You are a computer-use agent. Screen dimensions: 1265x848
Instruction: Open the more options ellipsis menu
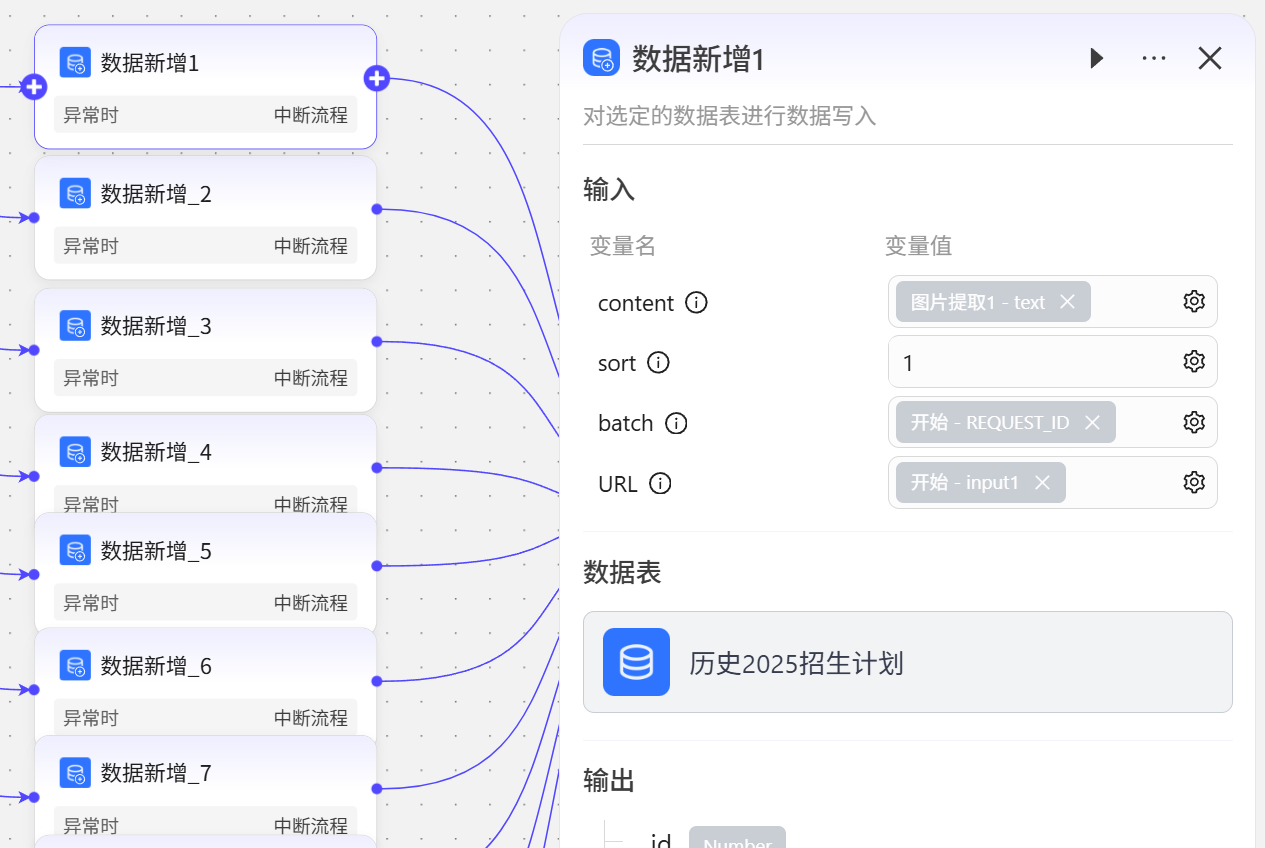[1154, 59]
